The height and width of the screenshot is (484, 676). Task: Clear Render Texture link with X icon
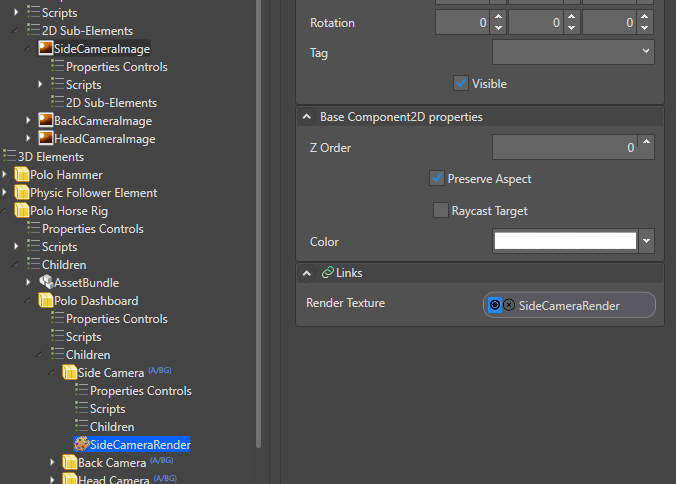click(x=509, y=305)
